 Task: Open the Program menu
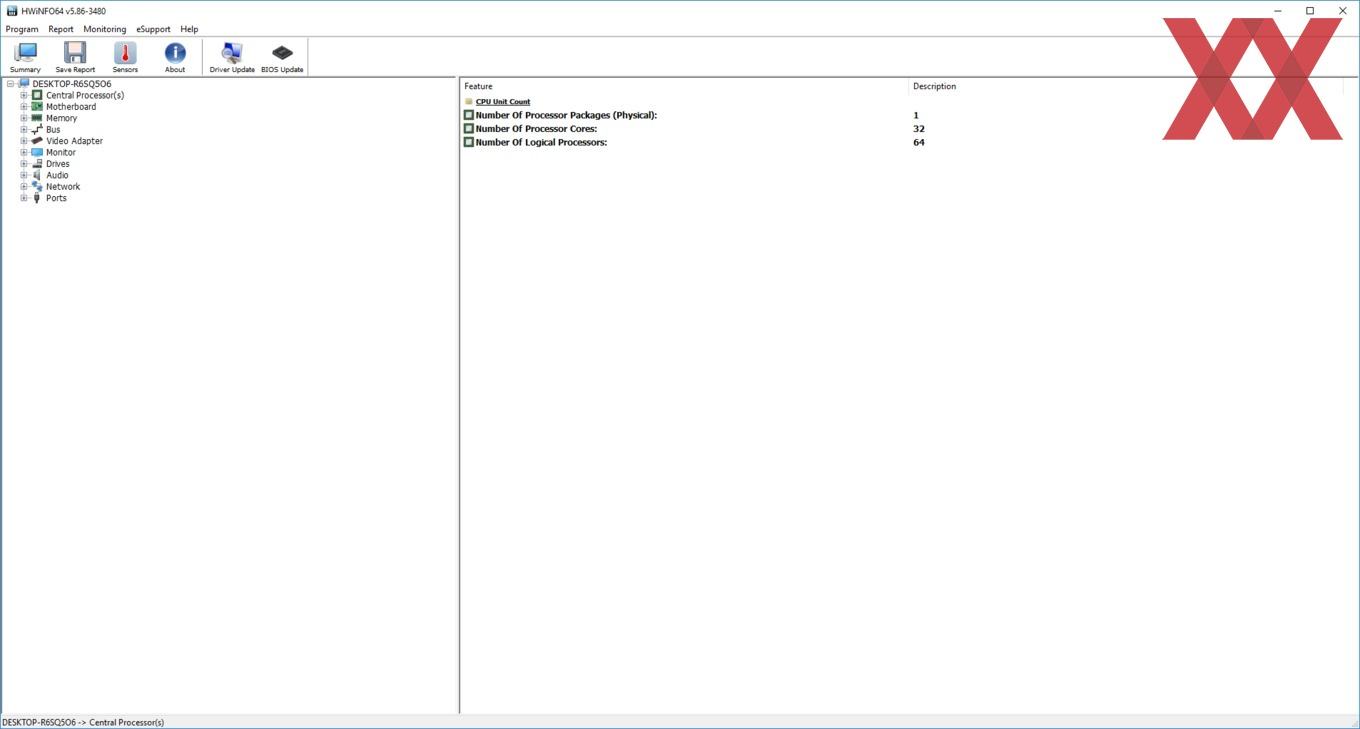(22, 29)
